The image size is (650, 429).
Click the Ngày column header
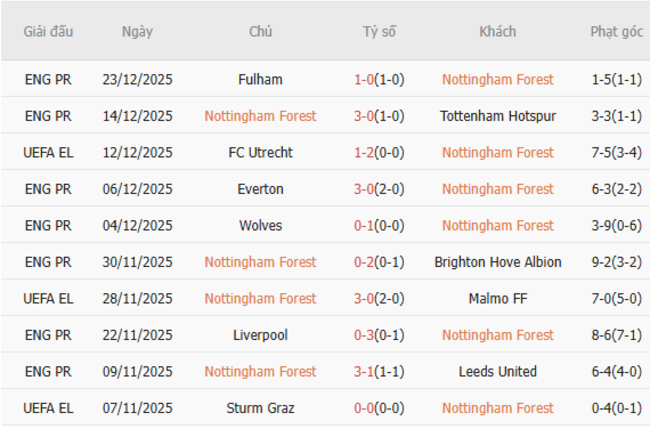click(137, 32)
